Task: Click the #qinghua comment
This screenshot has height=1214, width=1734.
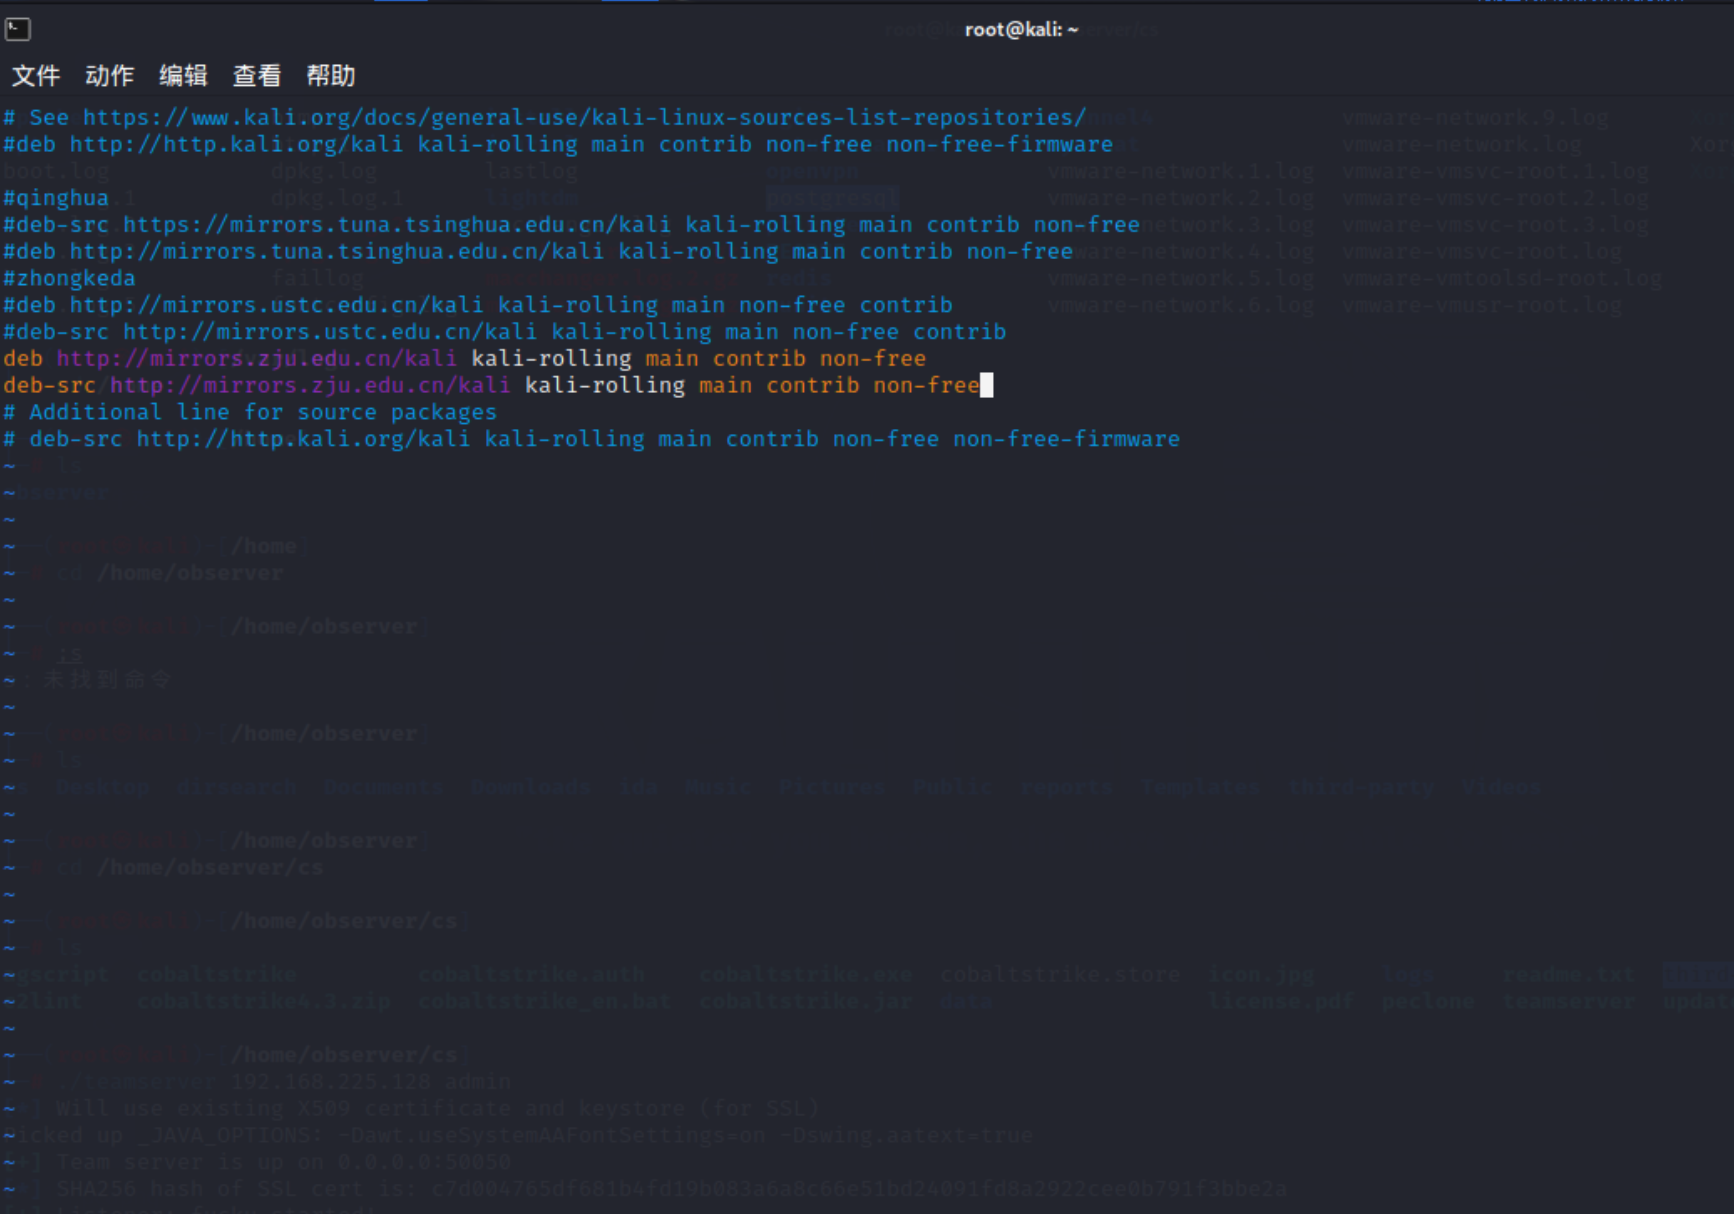Action: [x=55, y=198]
